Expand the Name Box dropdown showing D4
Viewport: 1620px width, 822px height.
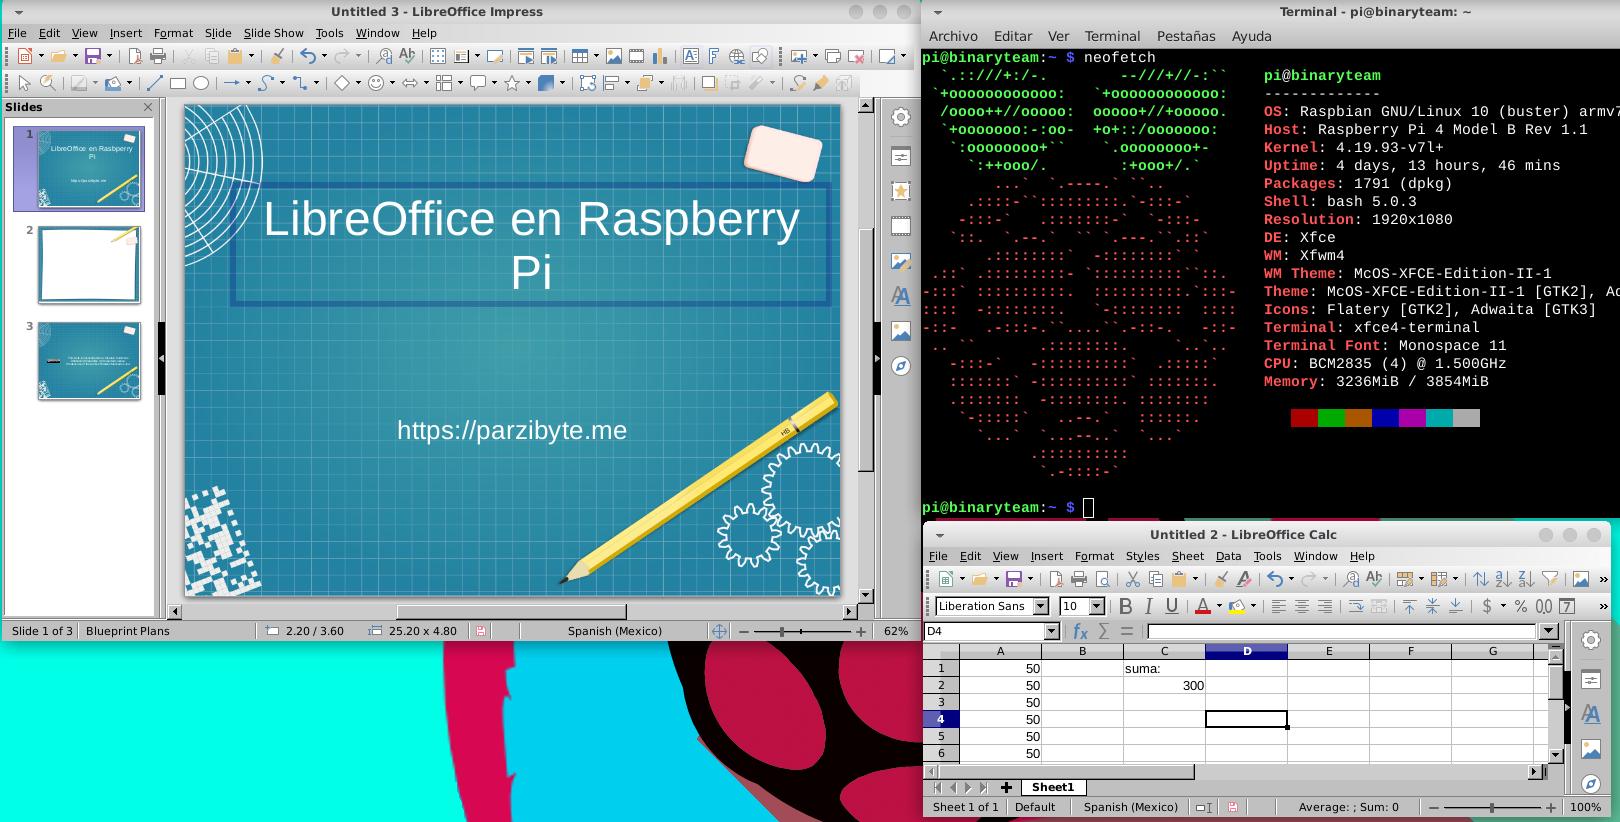pyautogui.click(x=1052, y=631)
